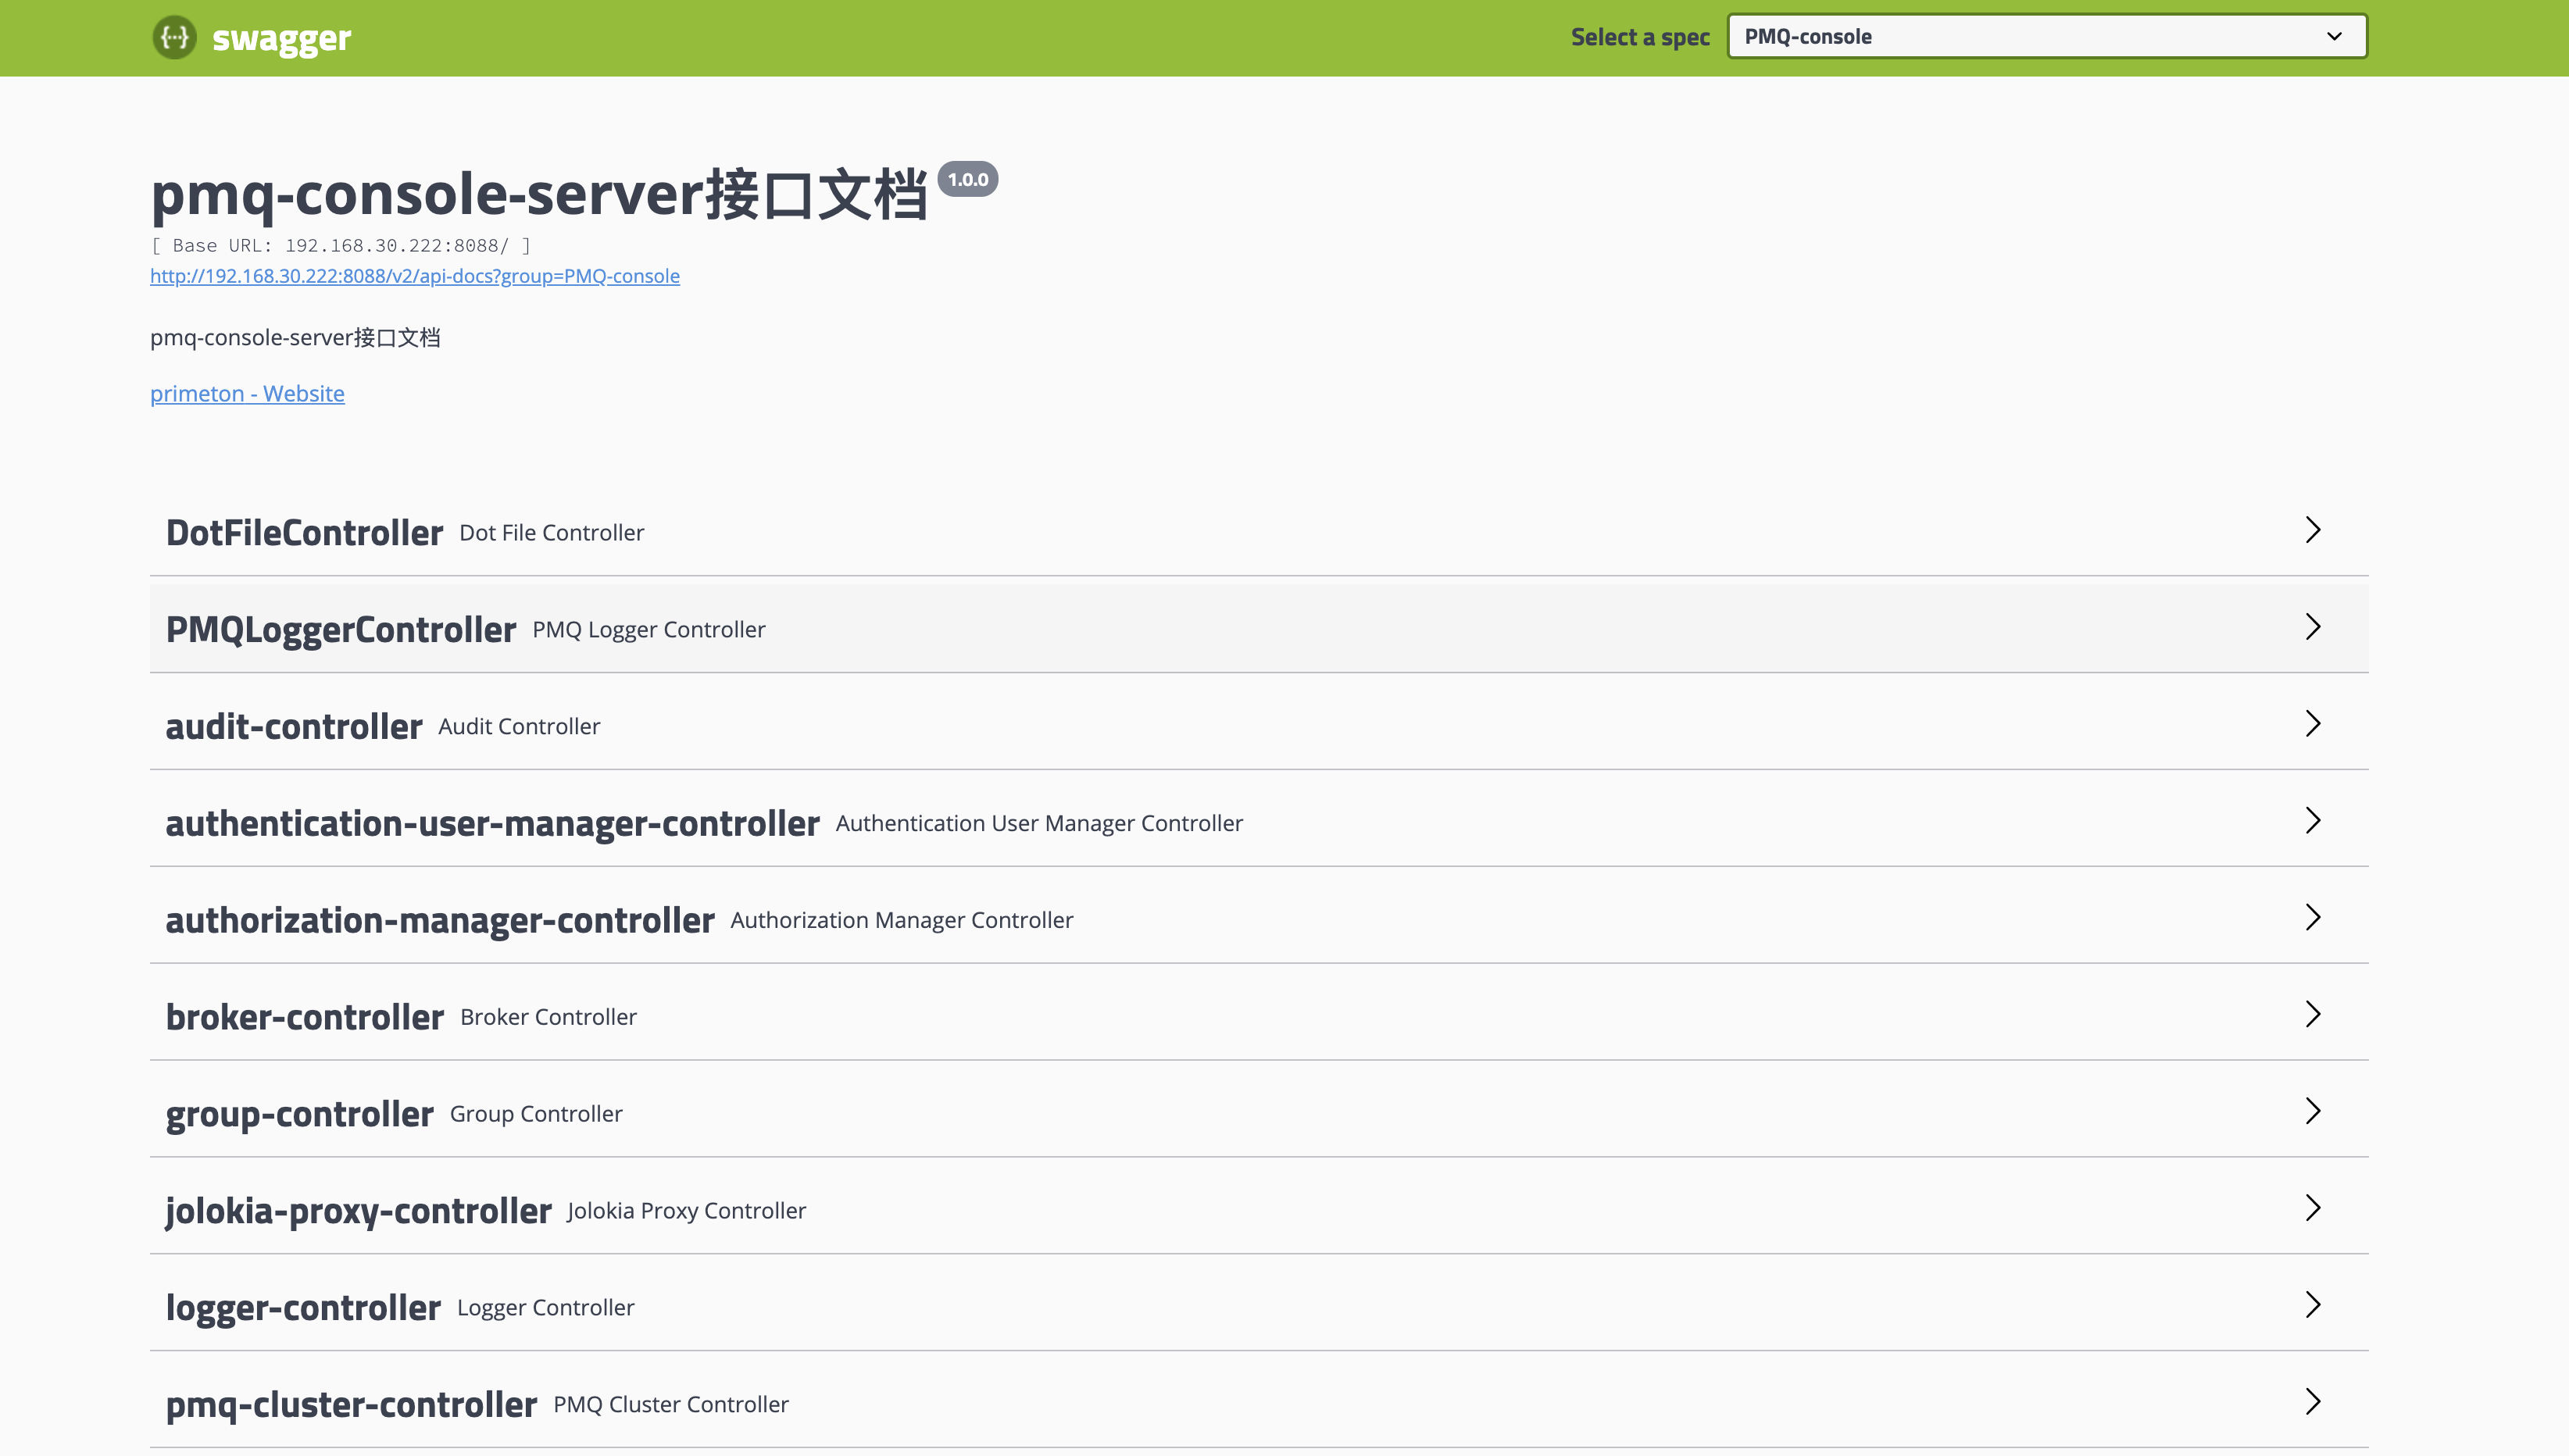The width and height of the screenshot is (2569, 1456).
Task: Click authentication-user-manager-controller chevron arrow
Action: [2312, 821]
